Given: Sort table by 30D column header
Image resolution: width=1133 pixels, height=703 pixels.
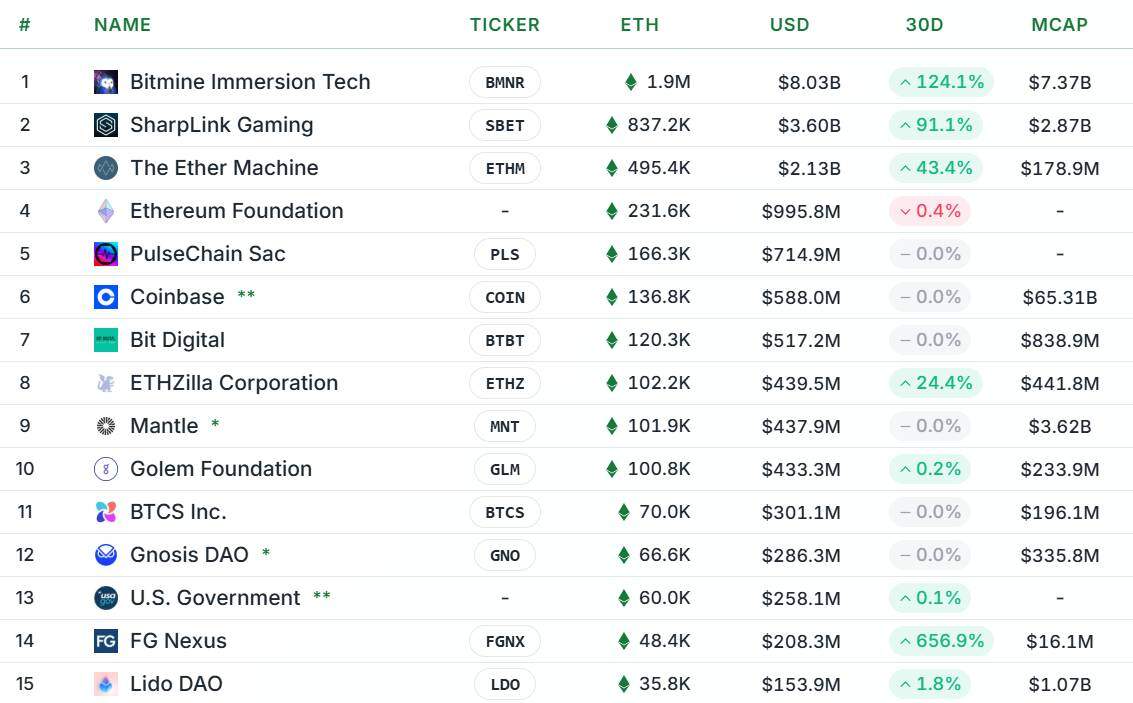Looking at the screenshot, I should (x=924, y=25).
